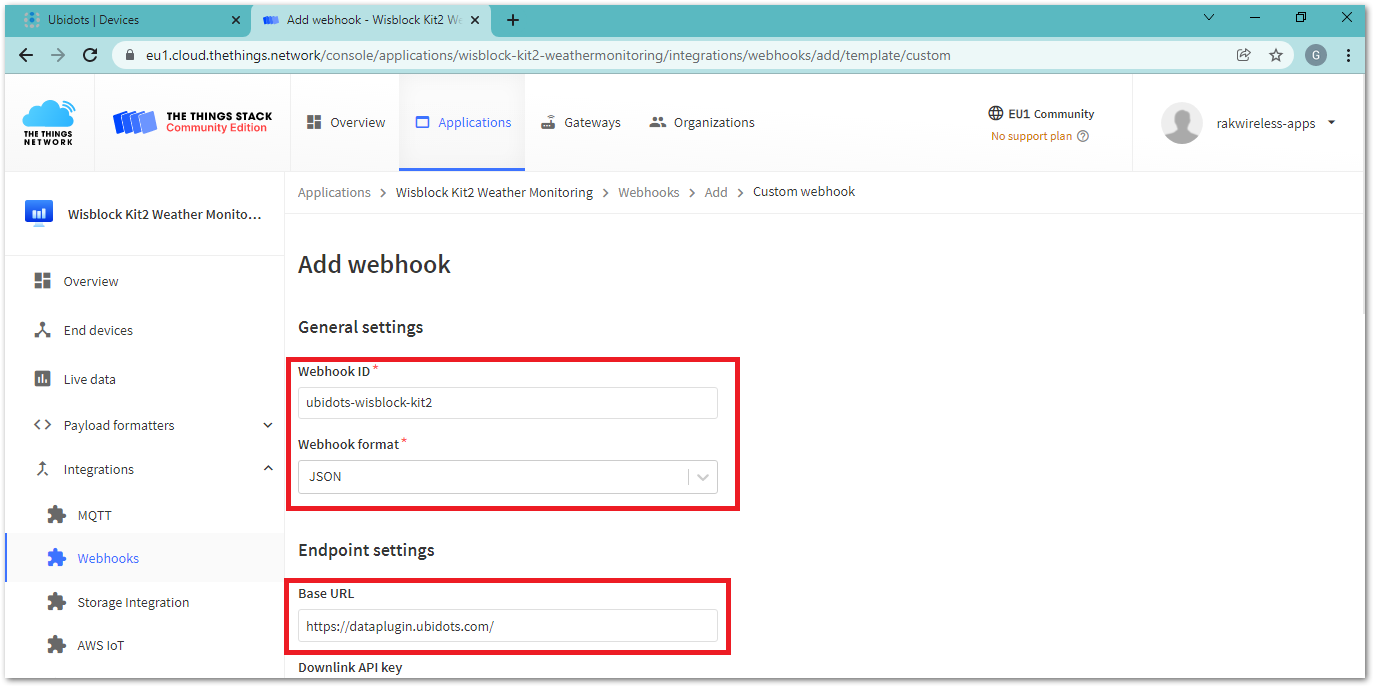Click the Webhook ID input field
This screenshot has height=687, width=1374.
pos(507,403)
